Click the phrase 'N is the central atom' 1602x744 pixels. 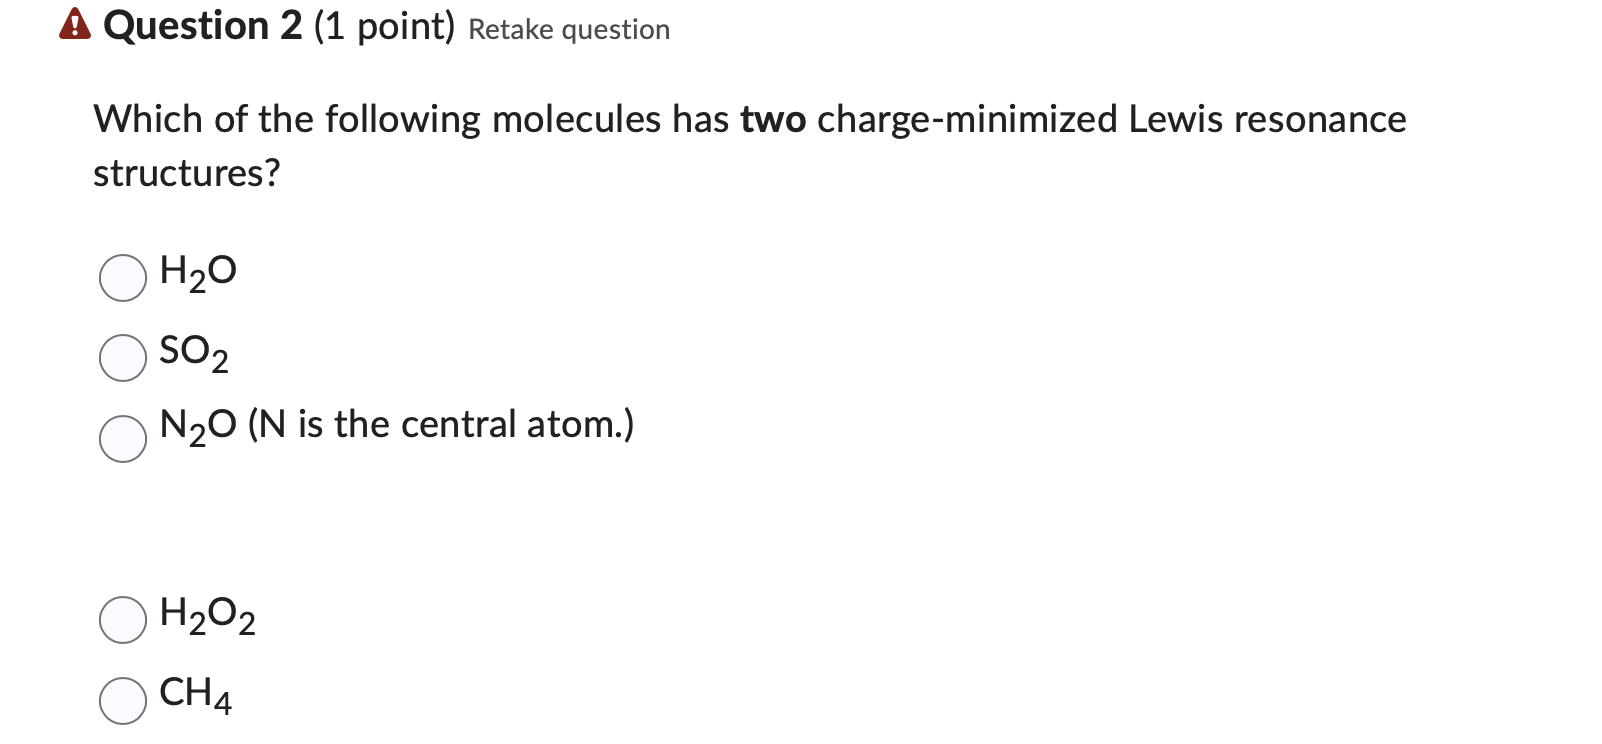(440, 424)
